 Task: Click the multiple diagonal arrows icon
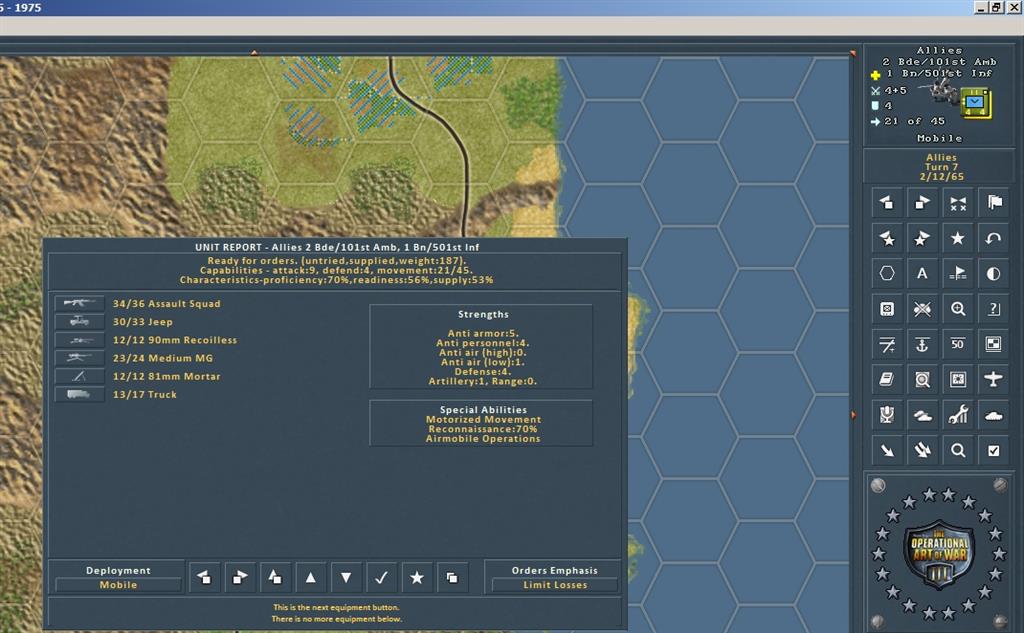[922, 450]
